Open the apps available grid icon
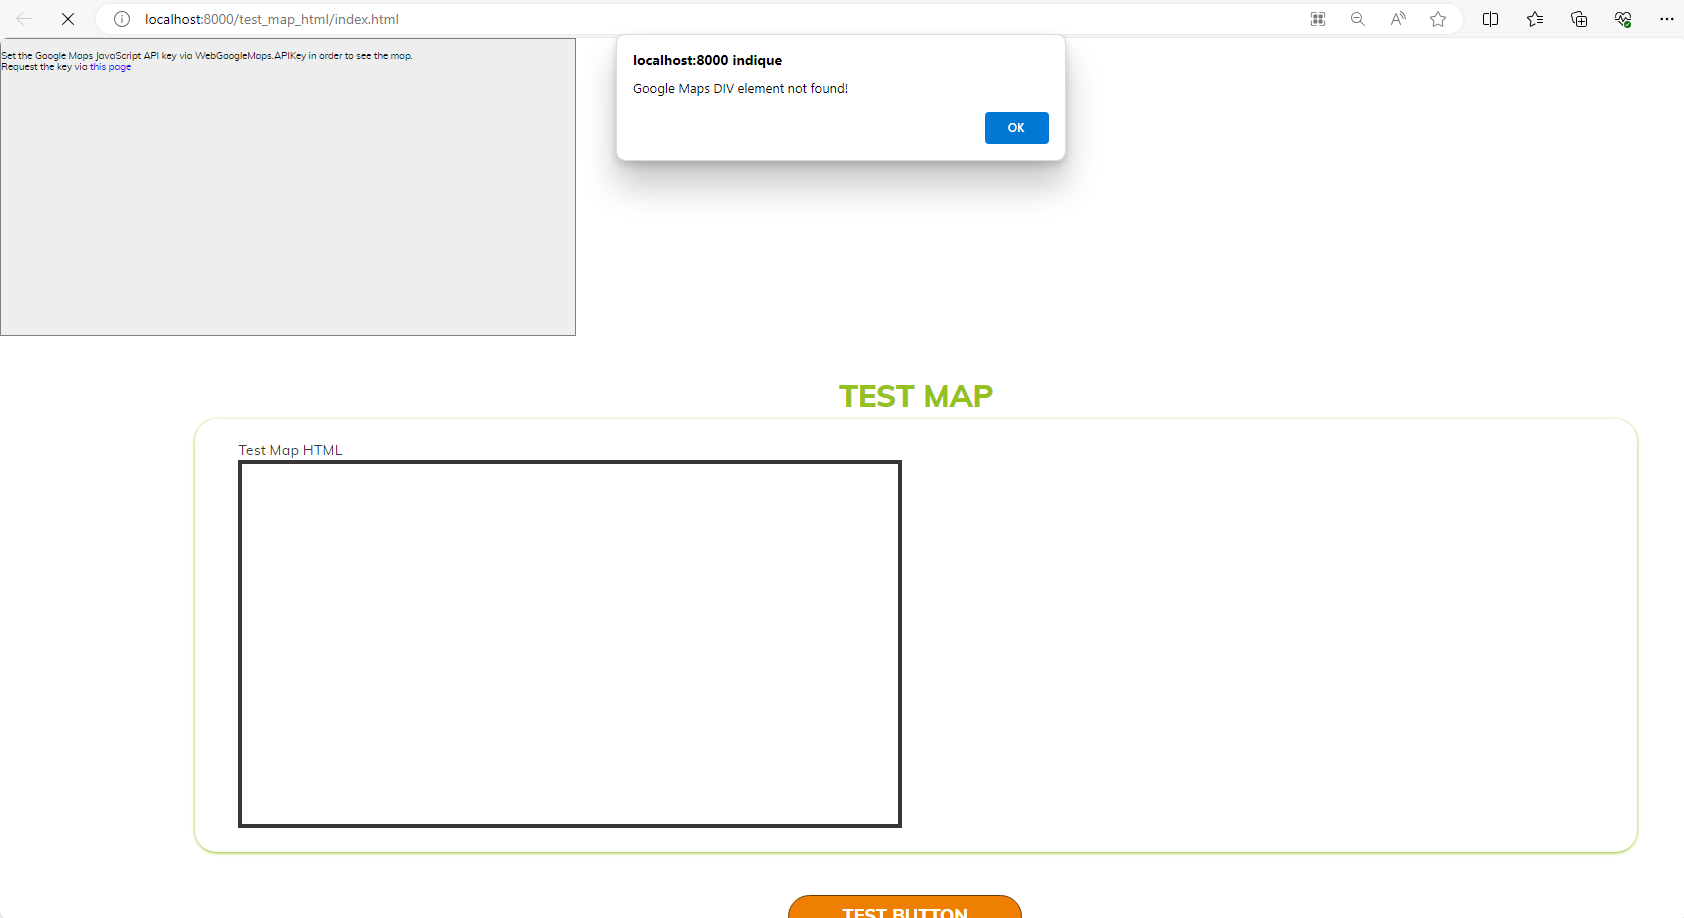Image resolution: width=1684 pixels, height=918 pixels. 1318,19
